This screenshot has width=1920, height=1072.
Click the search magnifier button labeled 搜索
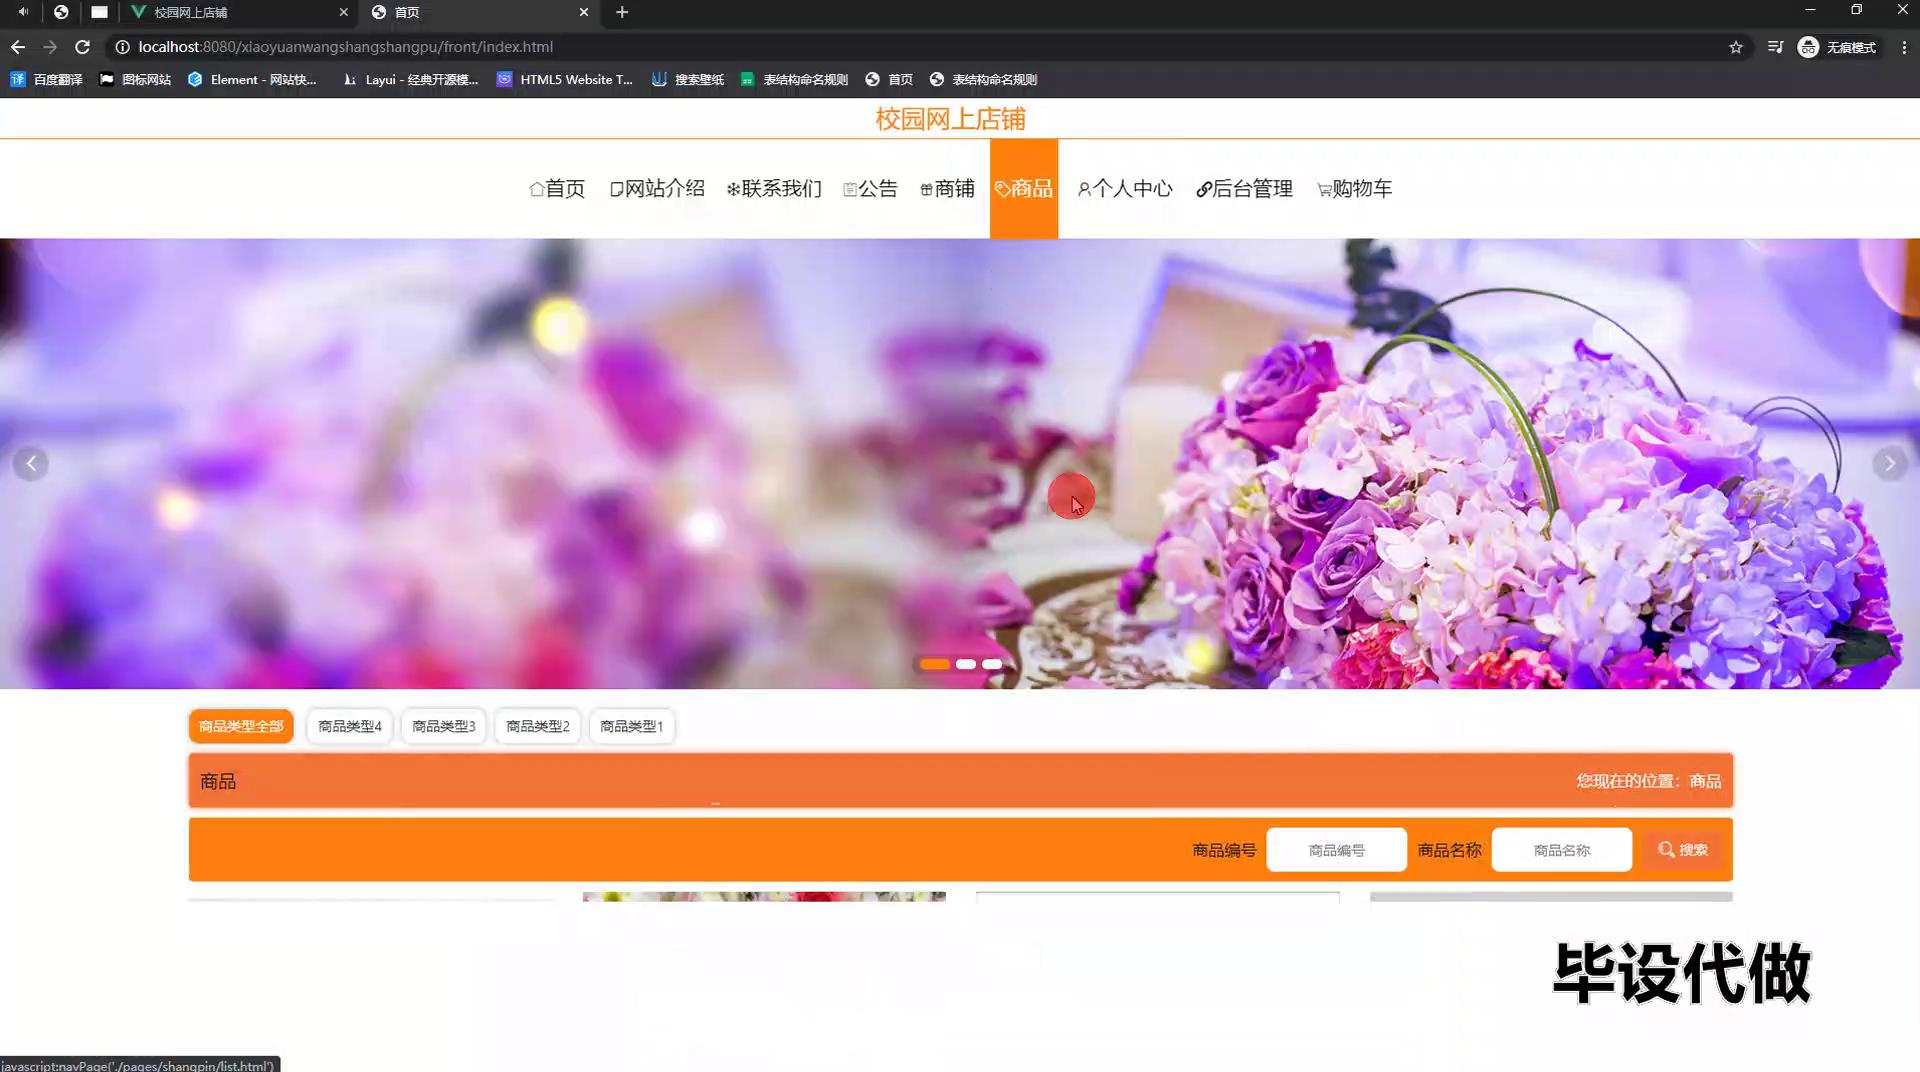pos(1683,850)
